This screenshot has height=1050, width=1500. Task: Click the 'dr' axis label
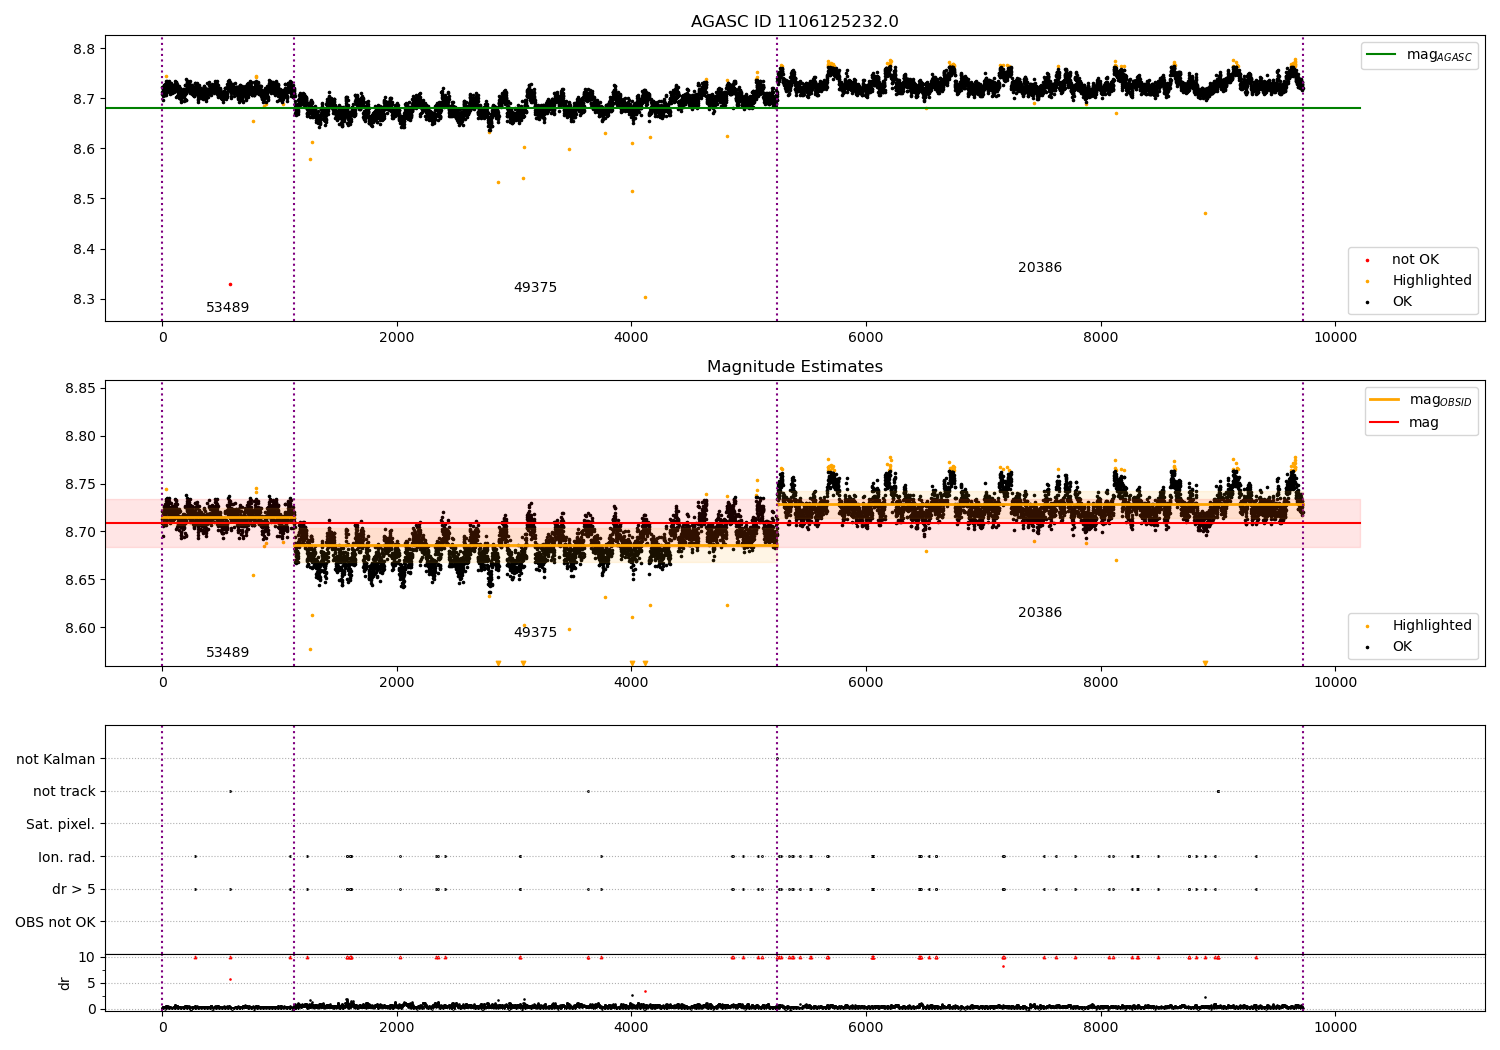(x=65, y=984)
